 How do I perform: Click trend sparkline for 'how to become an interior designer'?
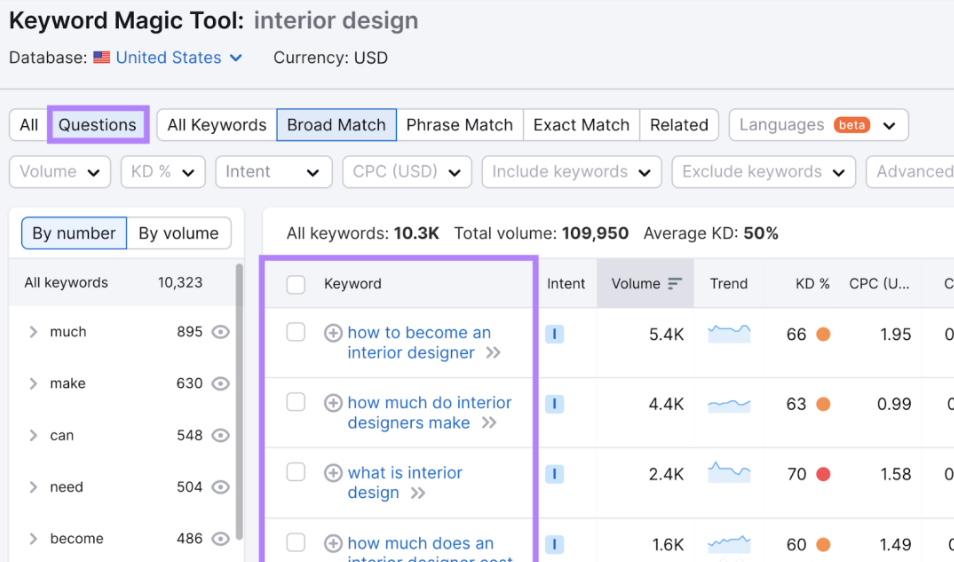tap(729, 334)
